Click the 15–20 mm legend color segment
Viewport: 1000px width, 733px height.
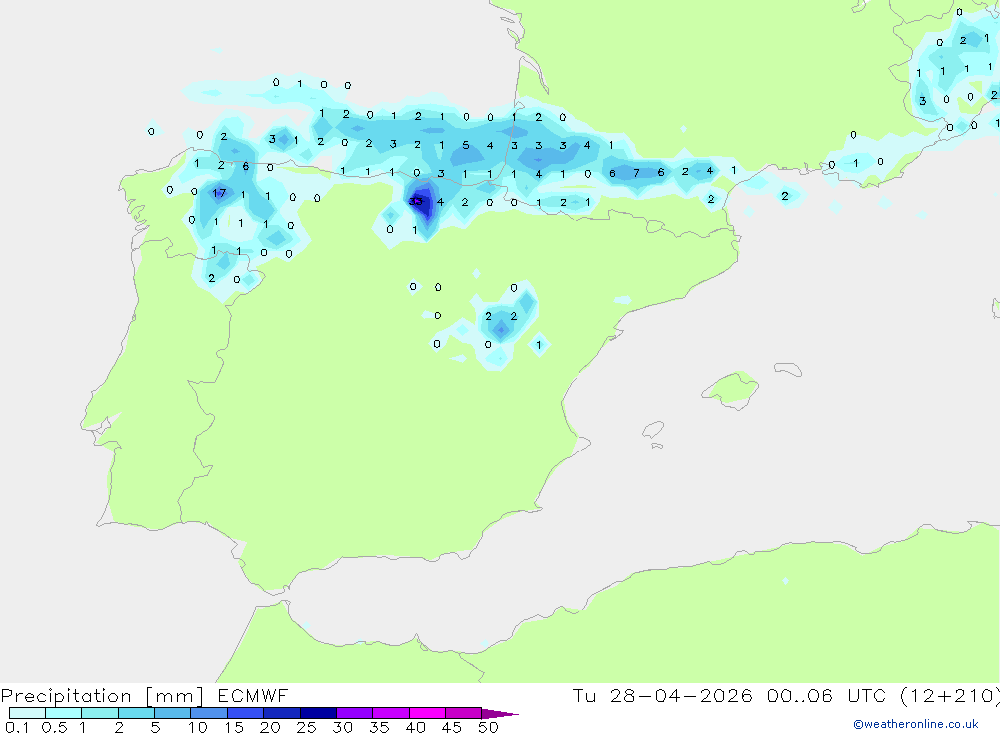(246, 713)
